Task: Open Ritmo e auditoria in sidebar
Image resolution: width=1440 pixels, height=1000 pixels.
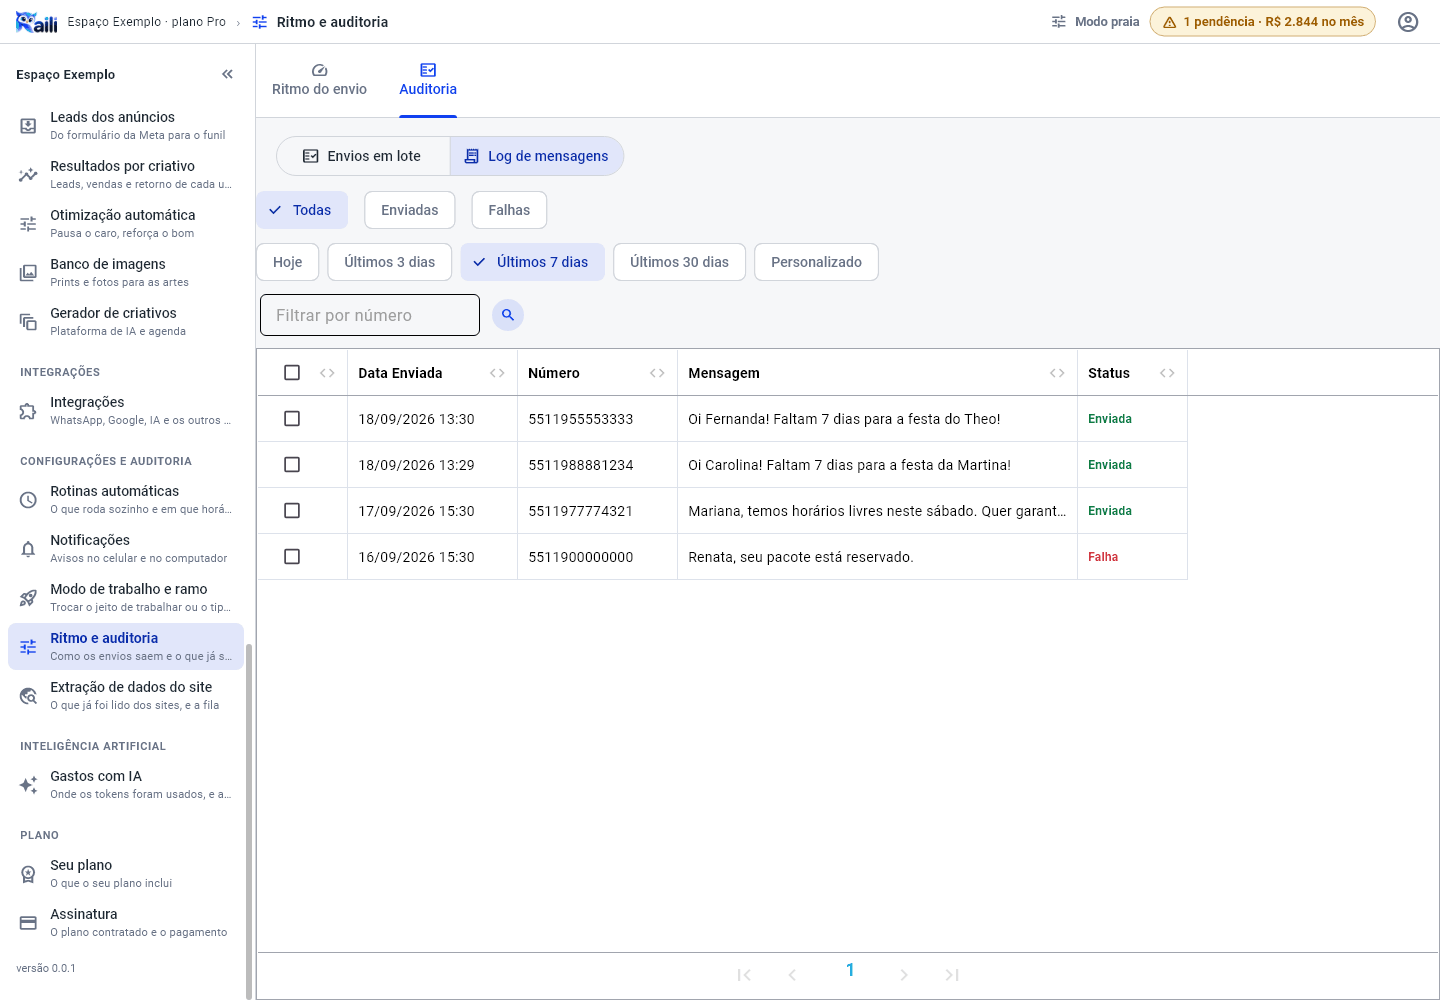Action: pyautogui.click(x=126, y=647)
